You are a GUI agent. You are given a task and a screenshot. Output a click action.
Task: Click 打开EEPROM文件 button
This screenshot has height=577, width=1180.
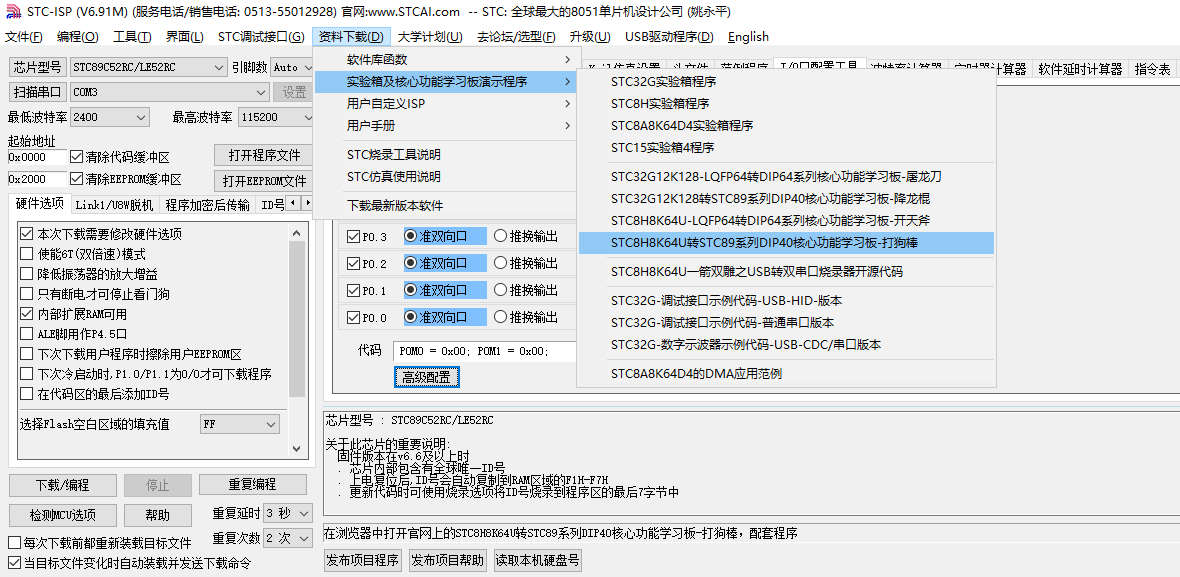[x=263, y=181]
